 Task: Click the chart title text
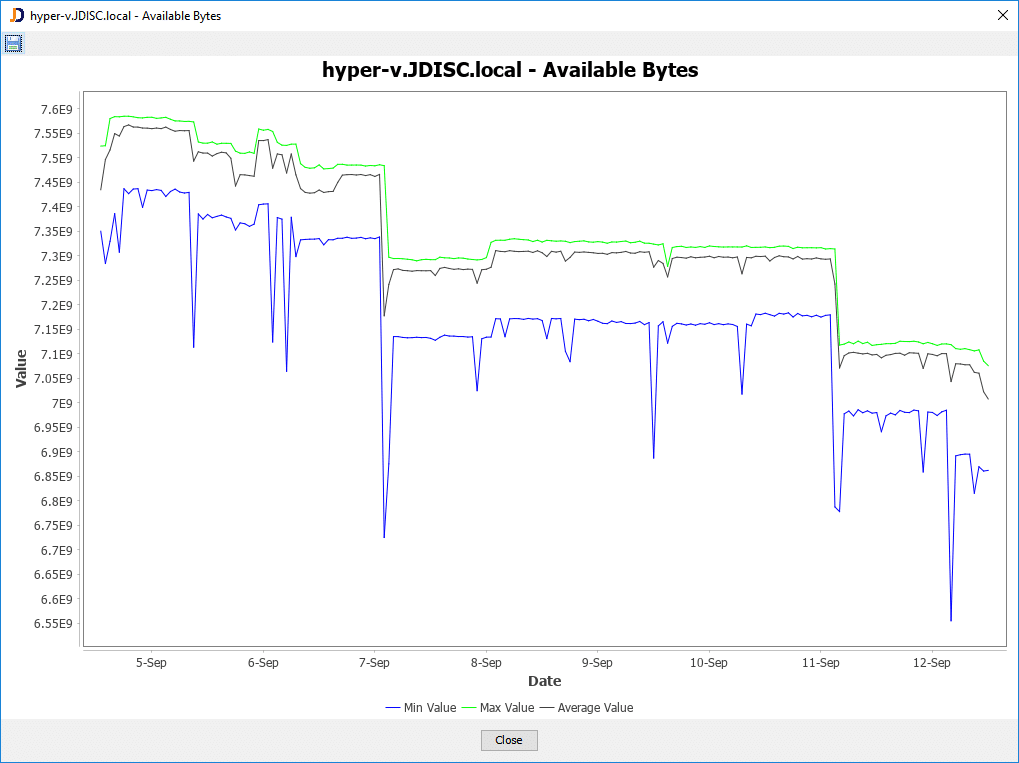pos(510,70)
